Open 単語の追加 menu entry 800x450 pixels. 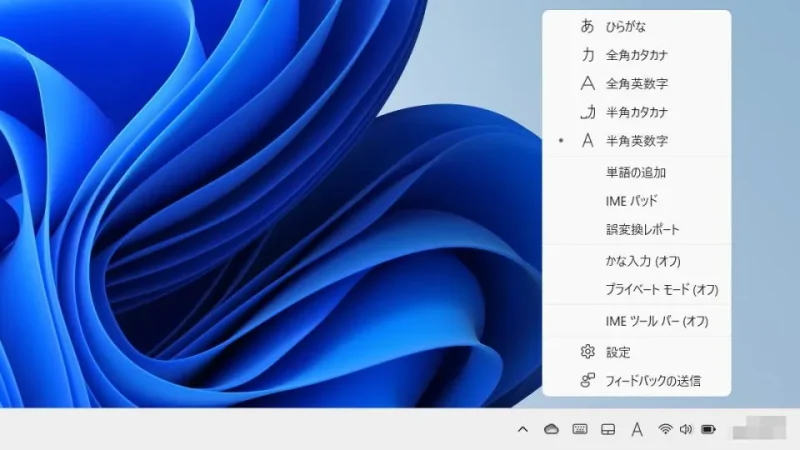click(x=635, y=172)
